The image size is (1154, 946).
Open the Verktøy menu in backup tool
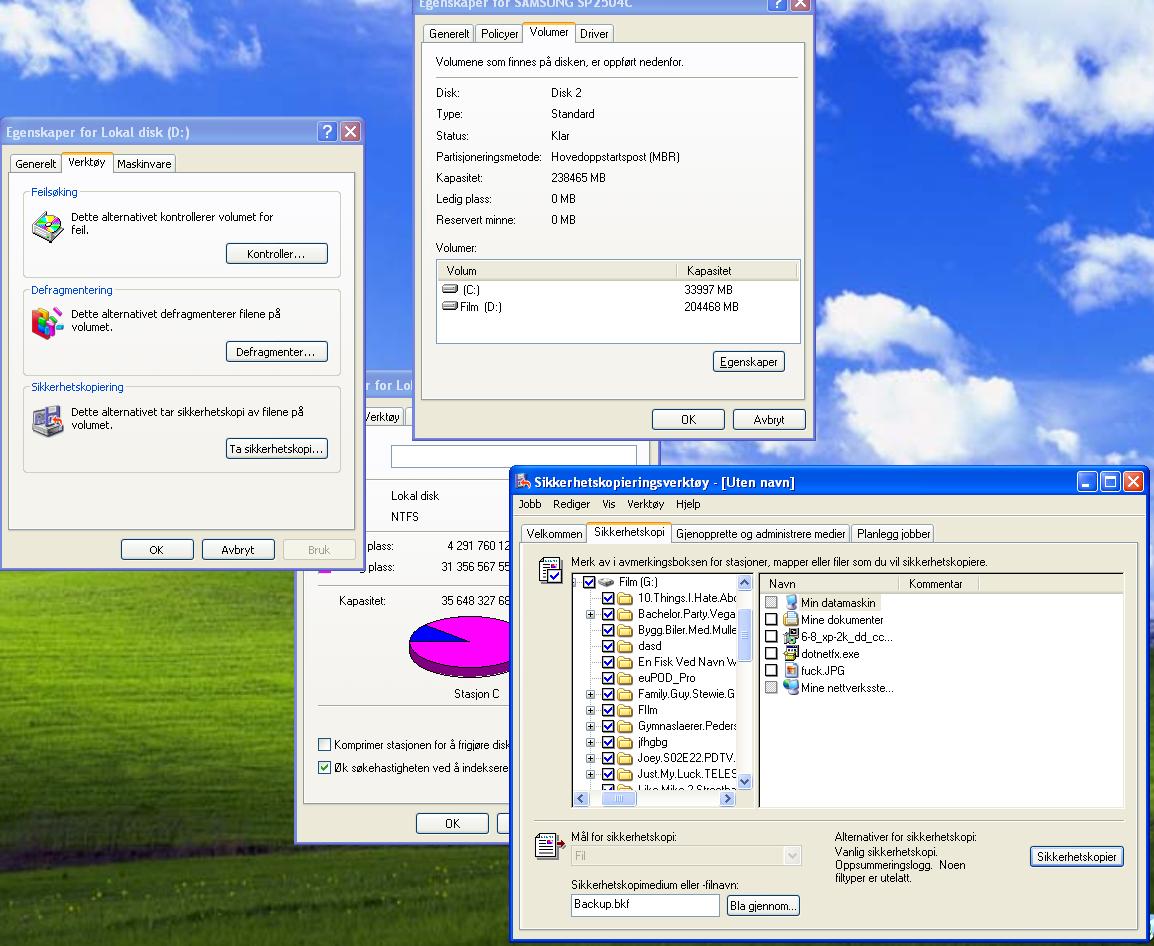645,504
